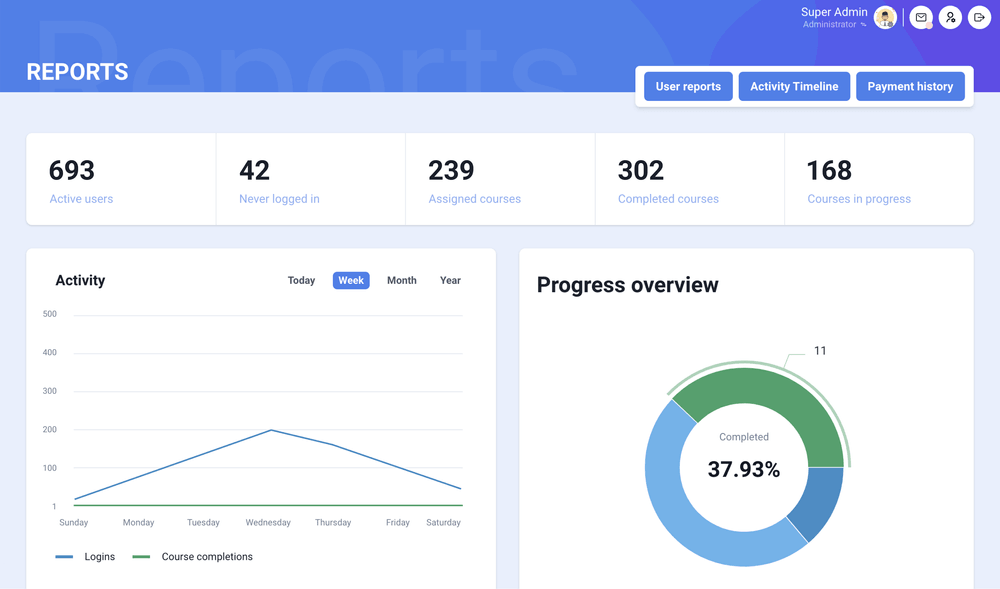Open the messages envelope icon
Viewport: 1000px width, 589px height.
[921, 18]
